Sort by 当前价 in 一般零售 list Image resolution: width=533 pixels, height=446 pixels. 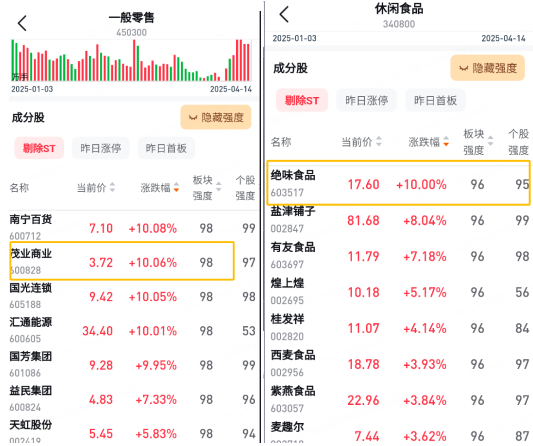click(x=96, y=187)
